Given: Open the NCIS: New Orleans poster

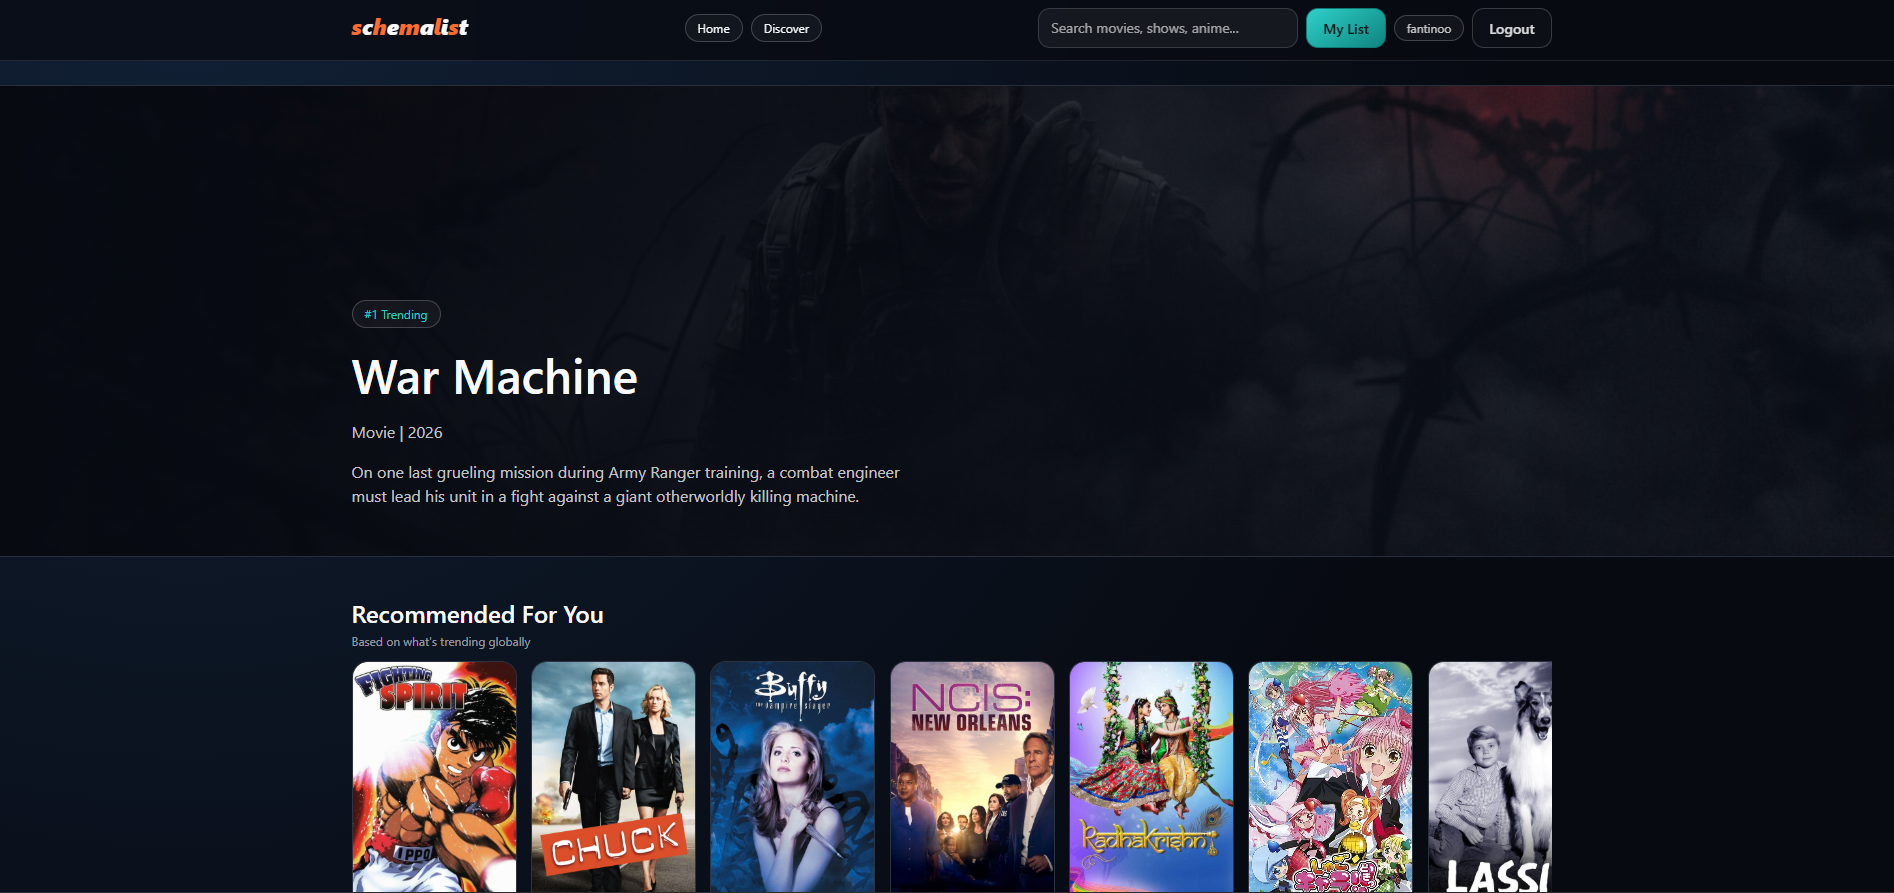Looking at the screenshot, I should tap(972, 776).
